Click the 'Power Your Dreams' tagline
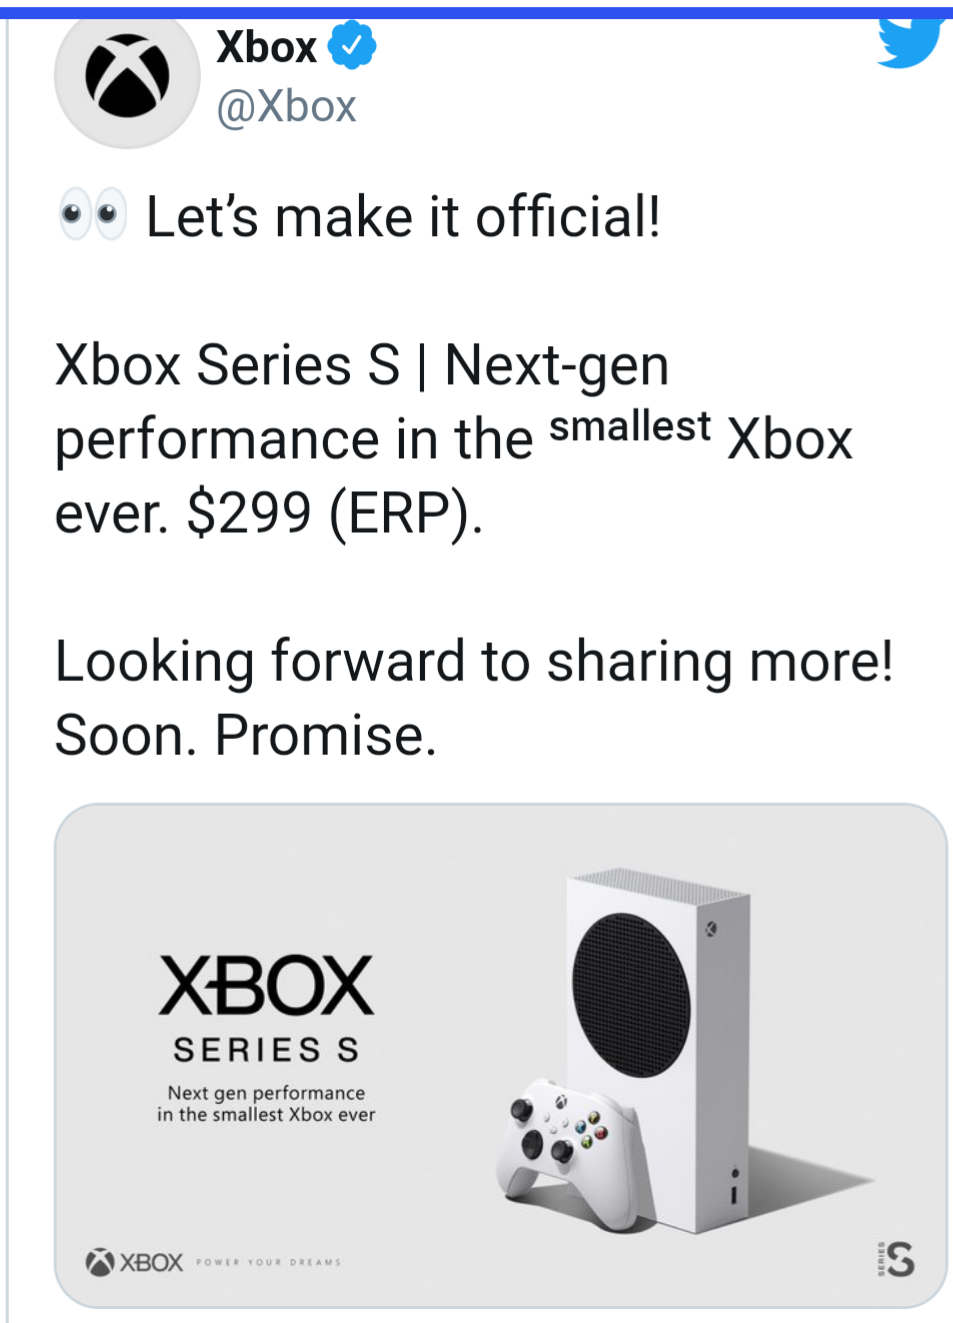This screenshot has height=1323, width=953. click(269, 1263)
